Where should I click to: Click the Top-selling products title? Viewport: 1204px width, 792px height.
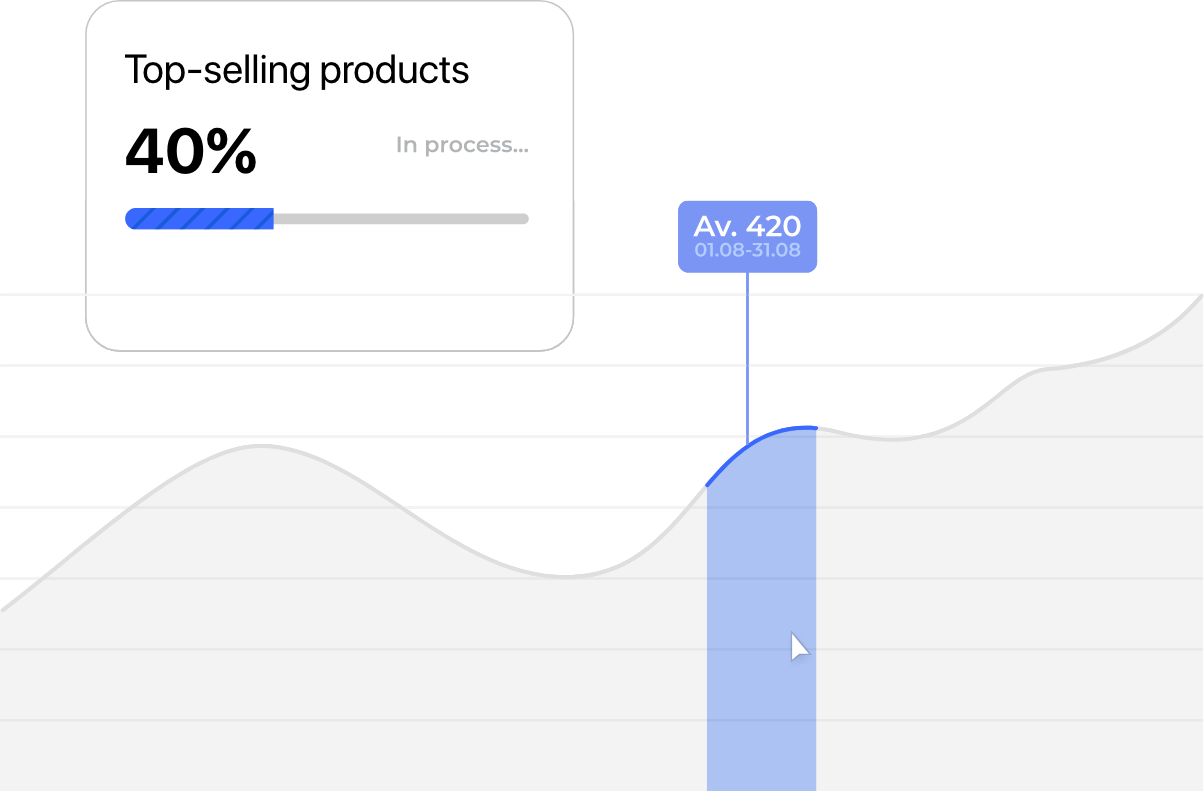(x=297, y=71)
